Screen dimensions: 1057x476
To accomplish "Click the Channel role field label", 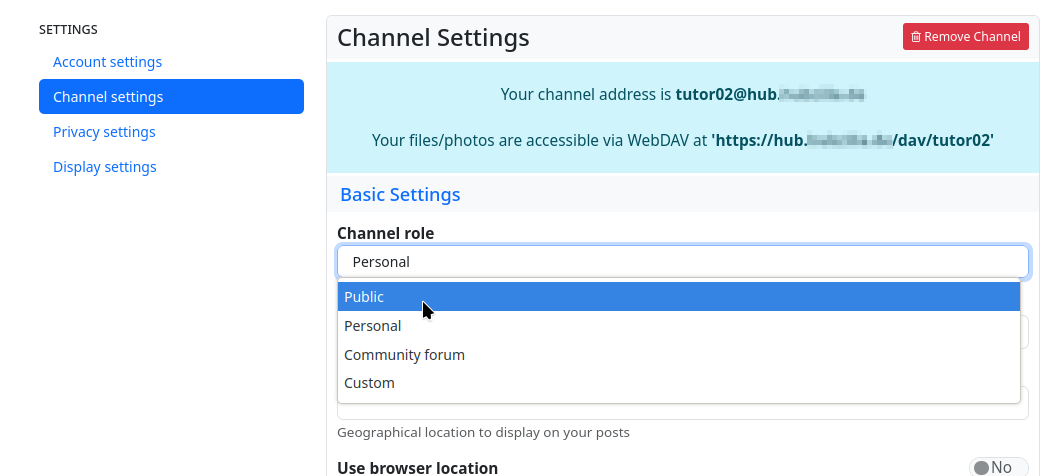I will (x=385, y=233).
